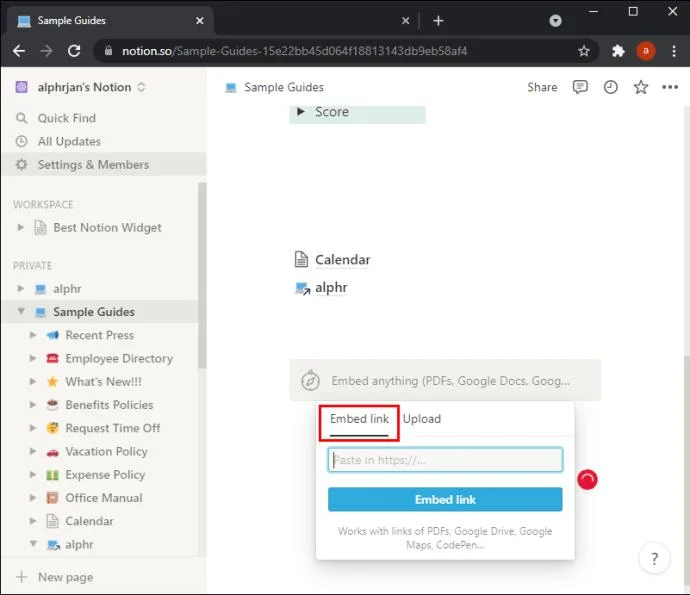
Task: Open the Chrome profile avatar
Action: pyautogui.click(x=646, y=51)
